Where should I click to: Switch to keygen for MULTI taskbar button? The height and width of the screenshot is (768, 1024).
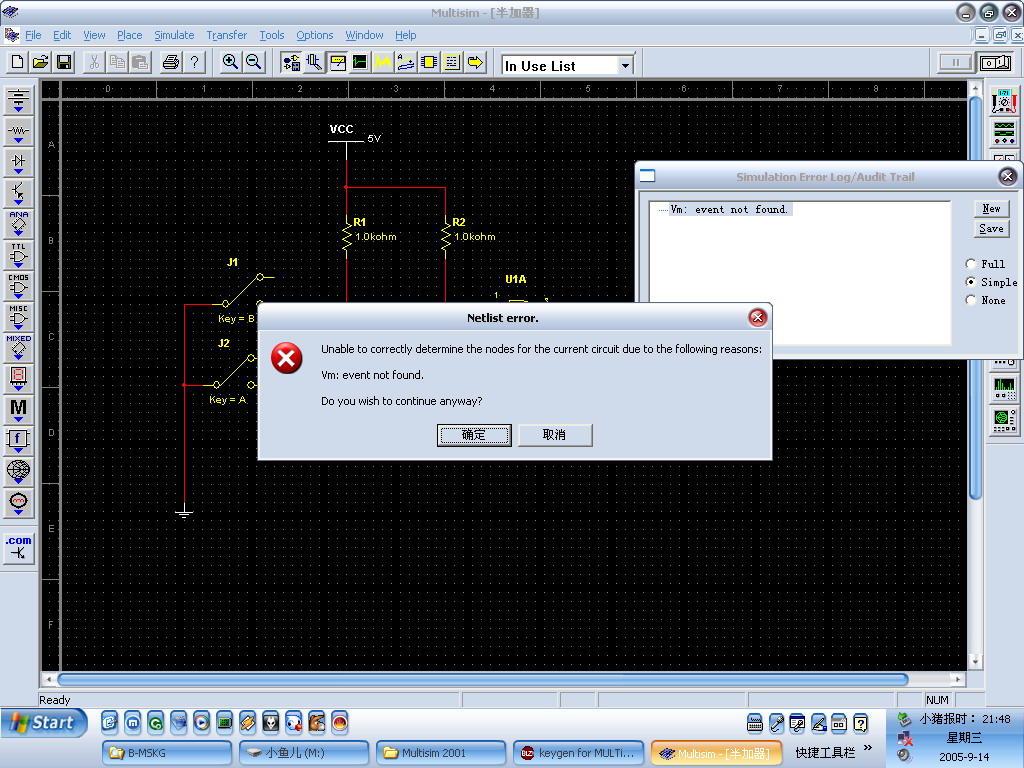tap(579, 753)
